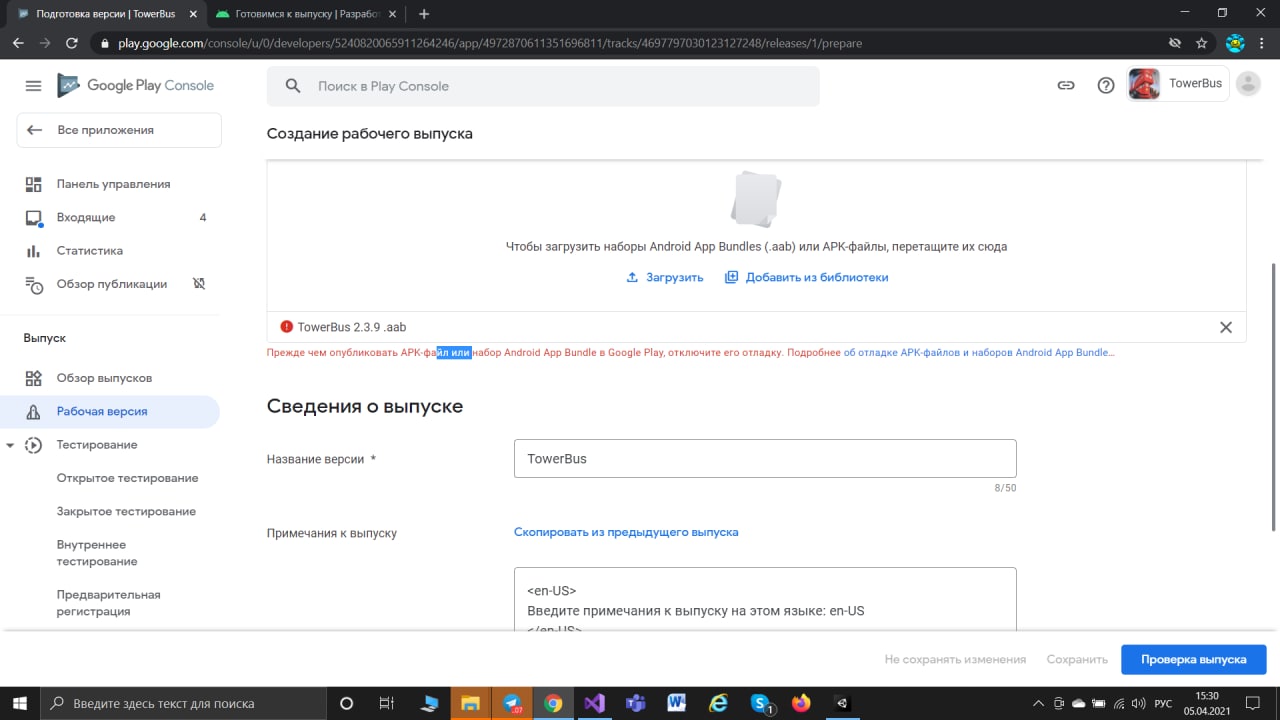Screen dimensions: 1280x720
Task: Click the Google Play Console logo
Action: click(x=135, y=86)
